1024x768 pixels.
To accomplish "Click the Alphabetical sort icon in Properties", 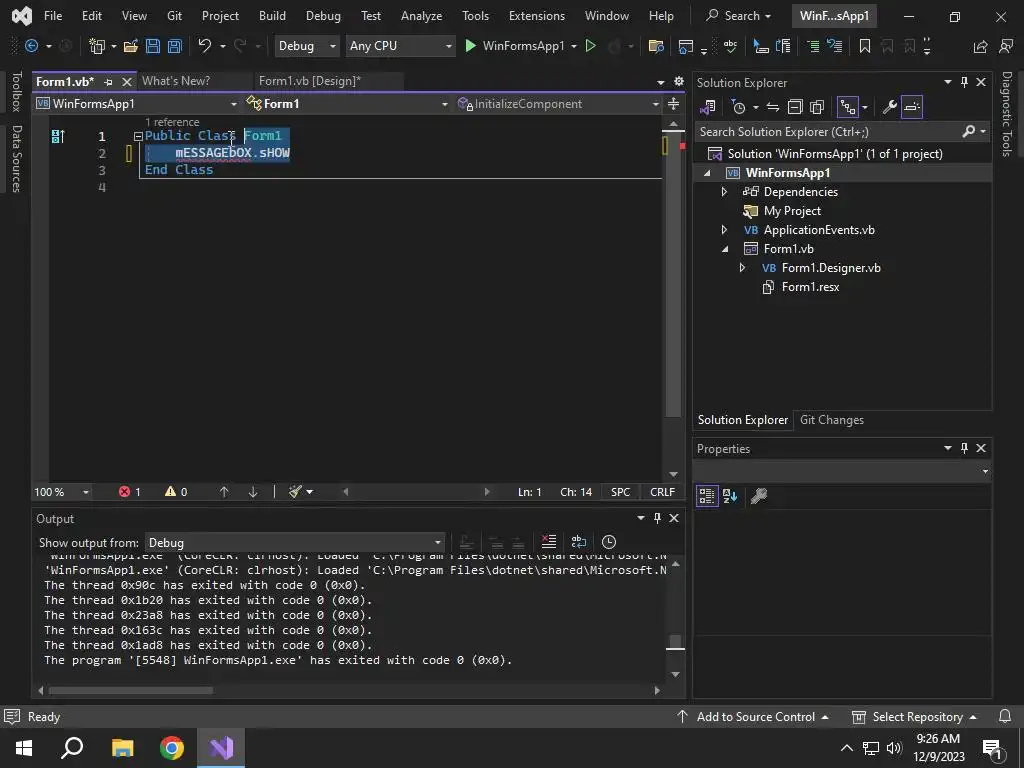I will pyautogui.click(x=730, y=496).
